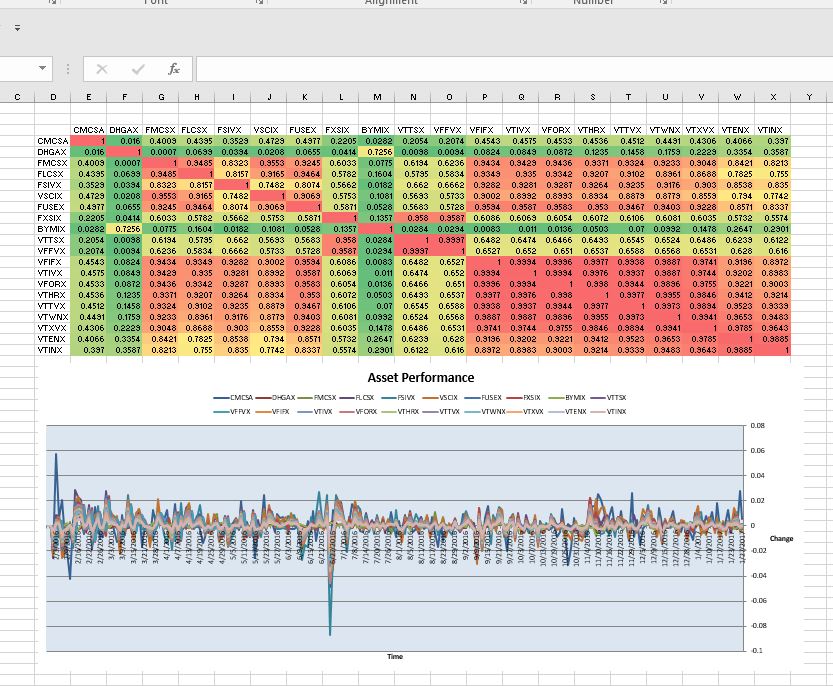The height and width of the screenshot is (686, 833).
Task: Select column M header
Action: [377, 97]
